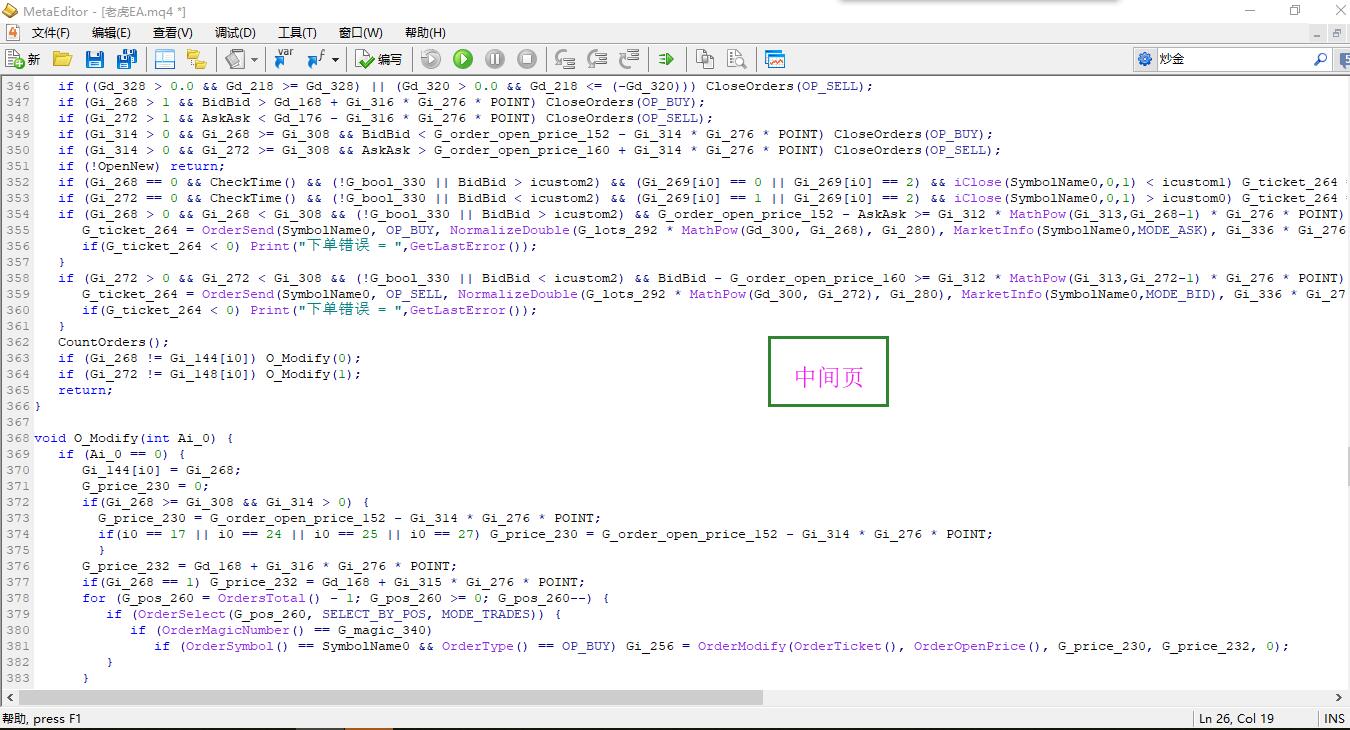This screenshot has height=730, width=1350.
Task: Insert function with the f icon
Action: [315, 59]
